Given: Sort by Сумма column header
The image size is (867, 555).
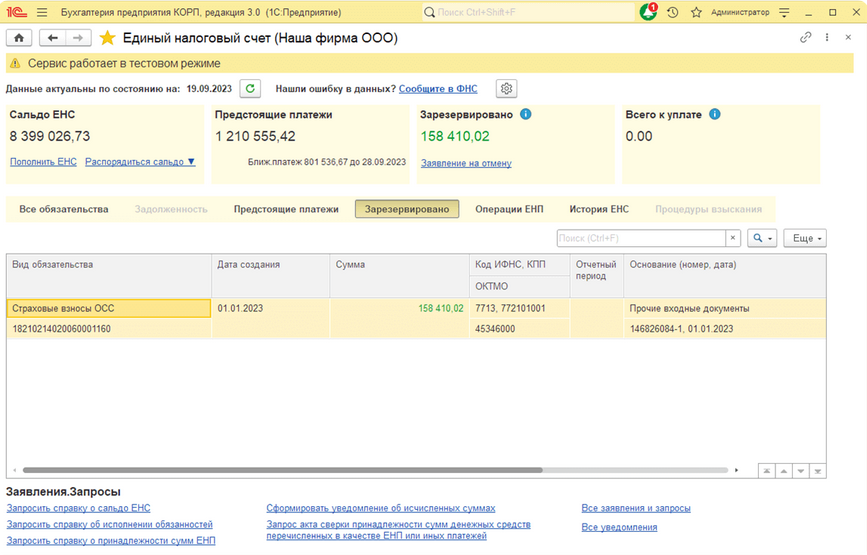Looking at the screenshot, I should [400, 275].
